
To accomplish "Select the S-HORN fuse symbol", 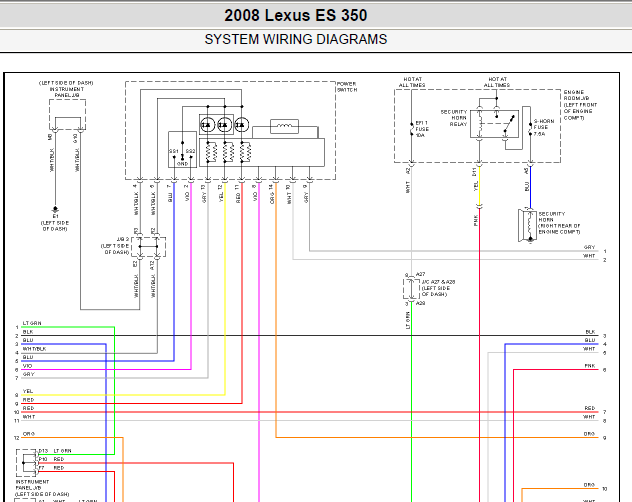I will point(530,127).
